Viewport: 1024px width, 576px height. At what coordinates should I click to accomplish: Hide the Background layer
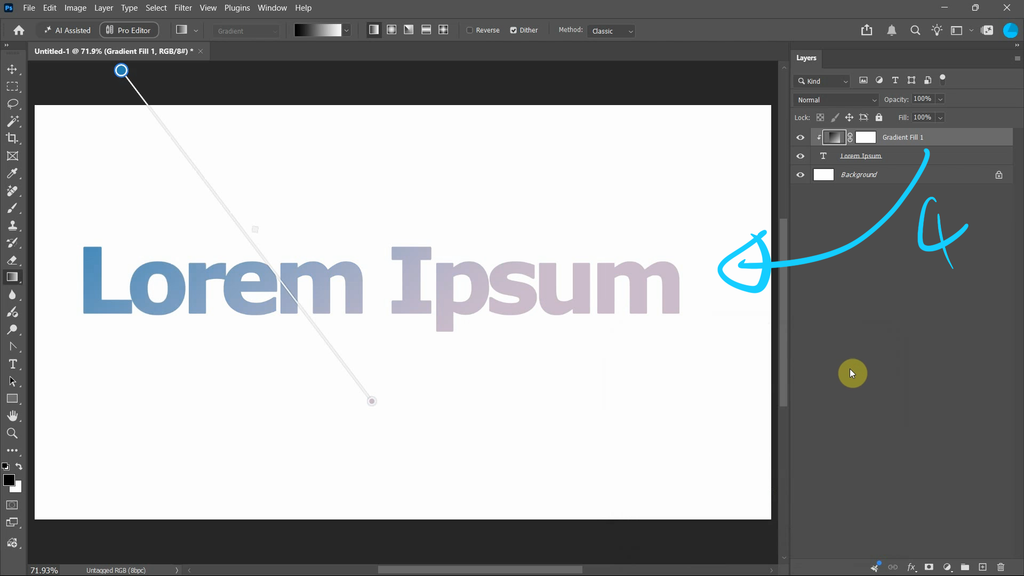[800, 175]
